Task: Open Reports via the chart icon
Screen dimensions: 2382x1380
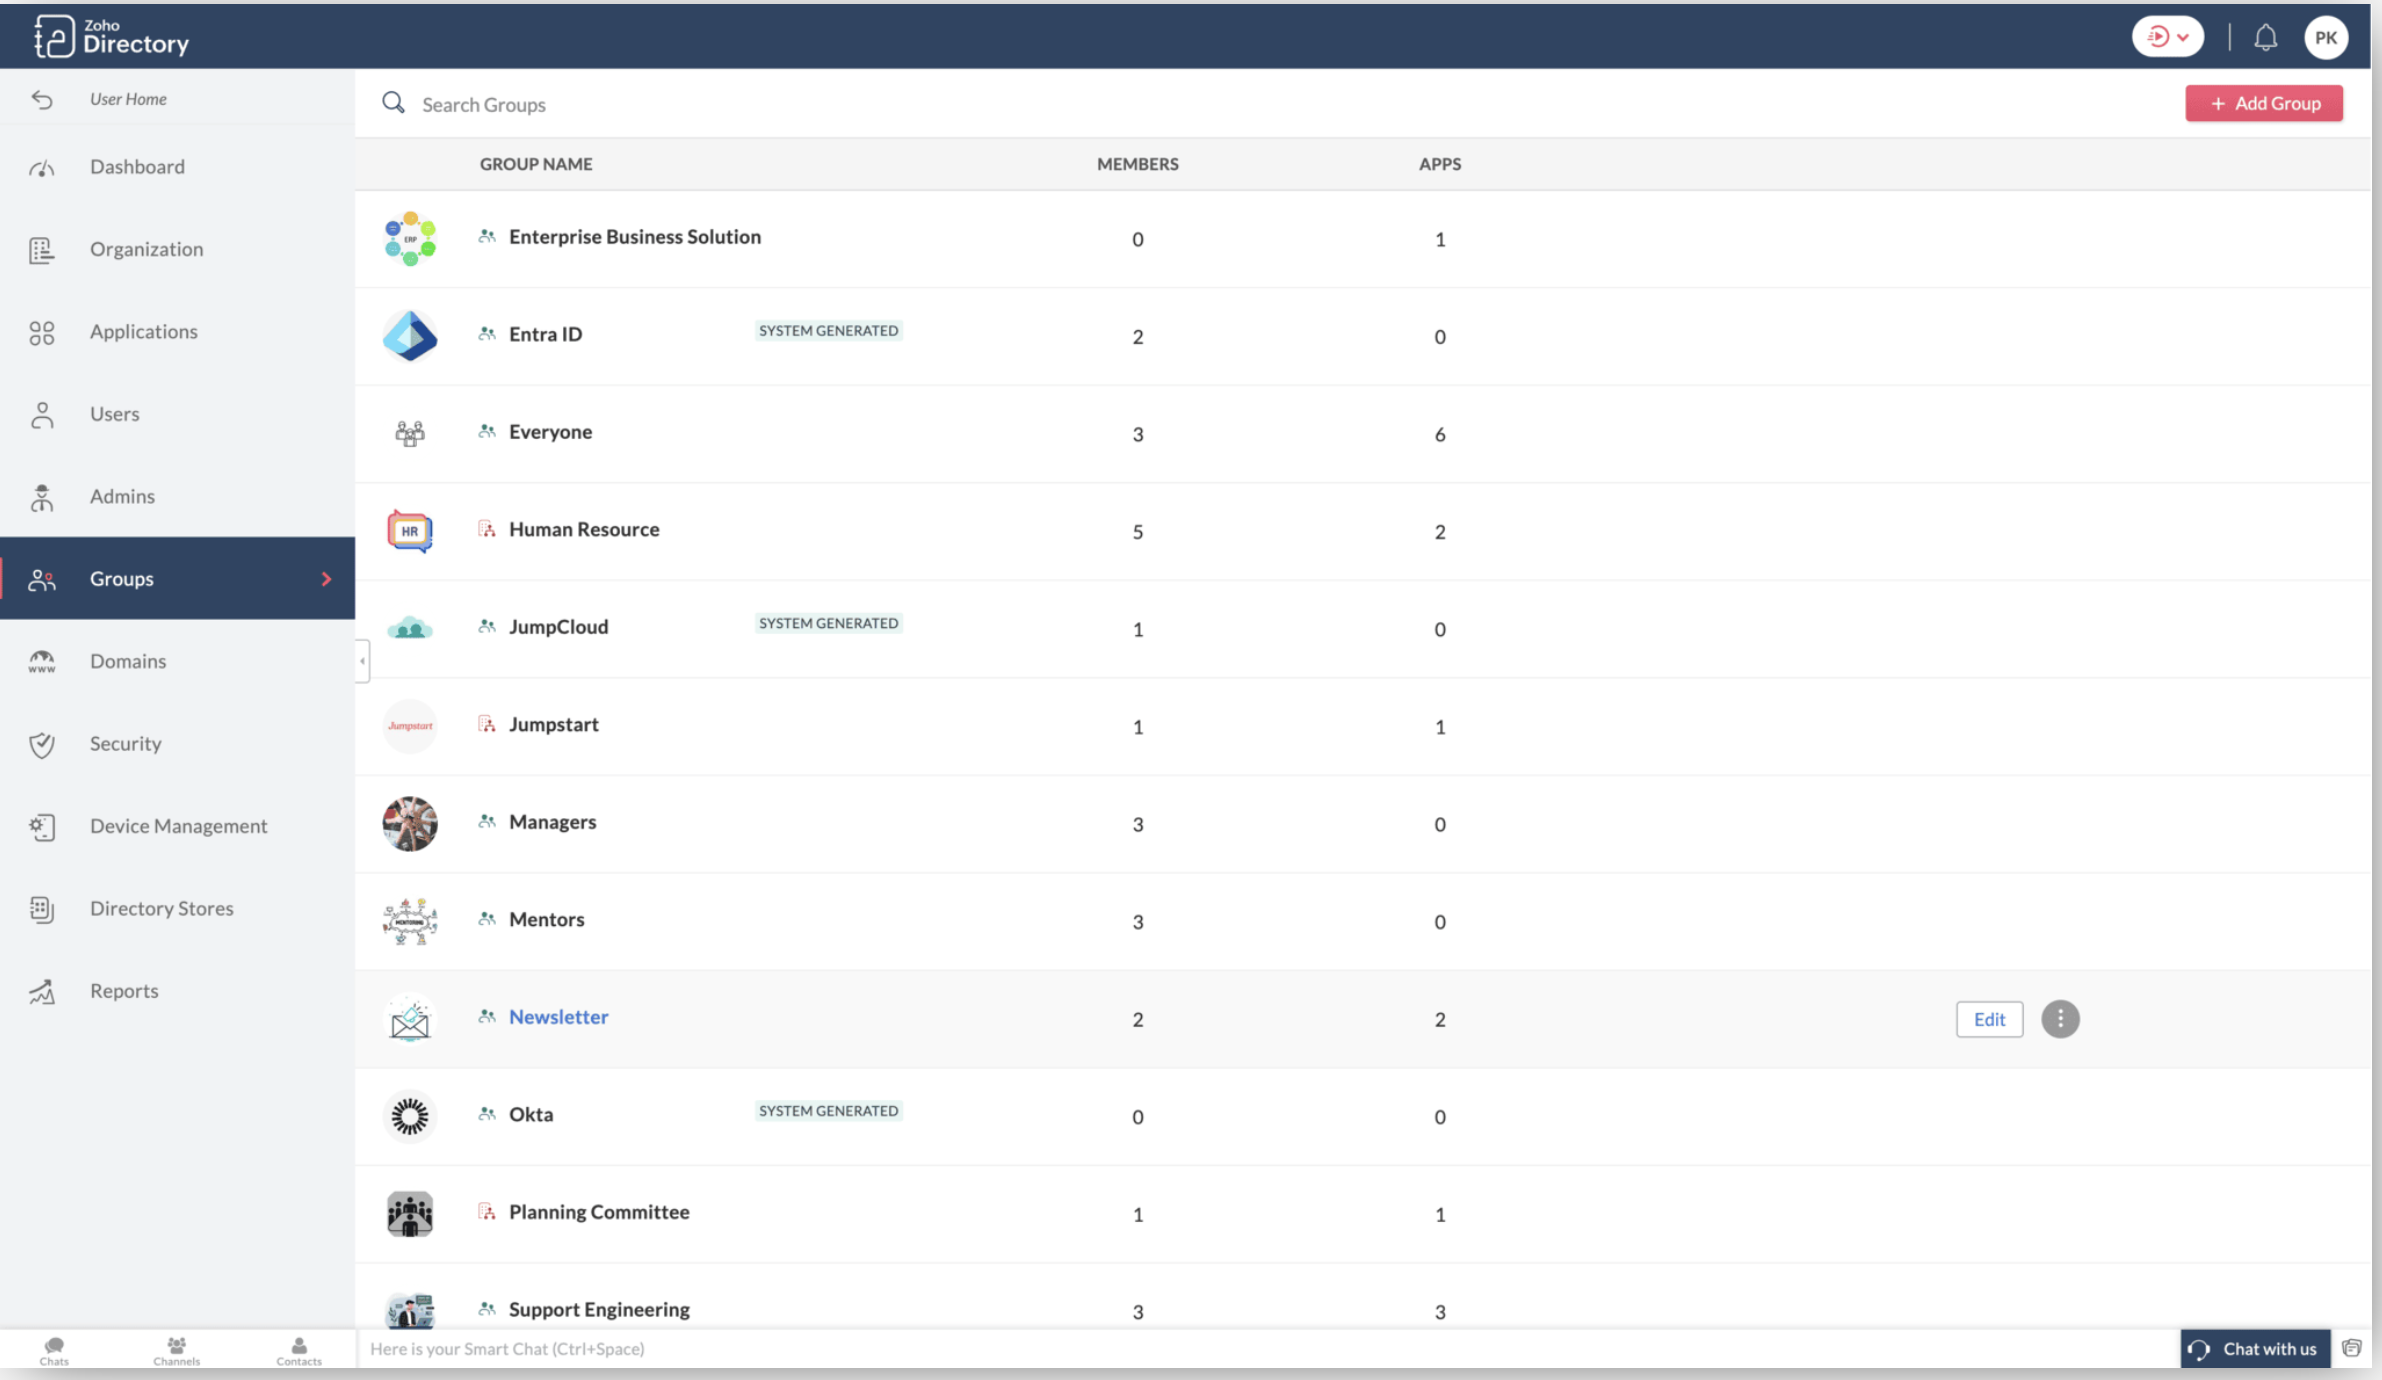Action: pos(42,991)
